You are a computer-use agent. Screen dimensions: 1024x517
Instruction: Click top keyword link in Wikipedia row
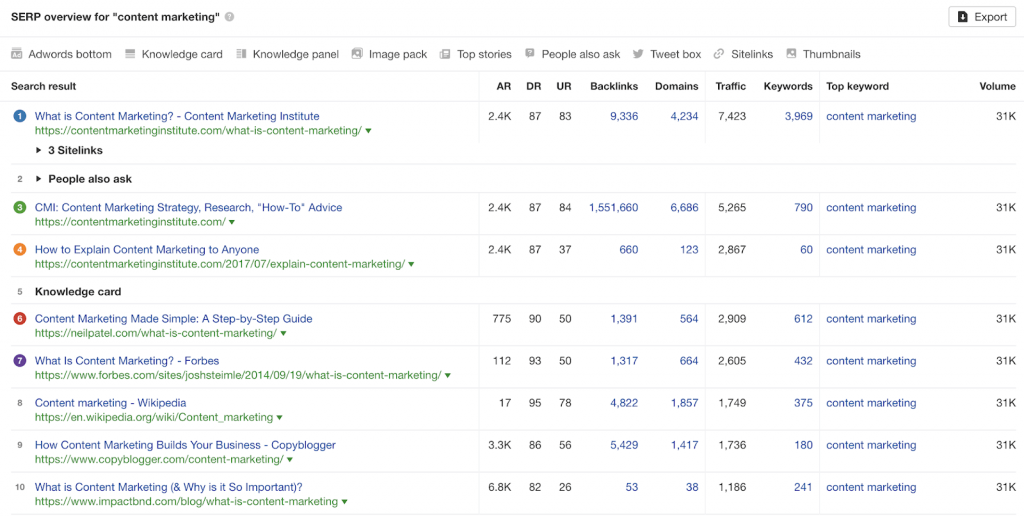(x=871, y=403)
